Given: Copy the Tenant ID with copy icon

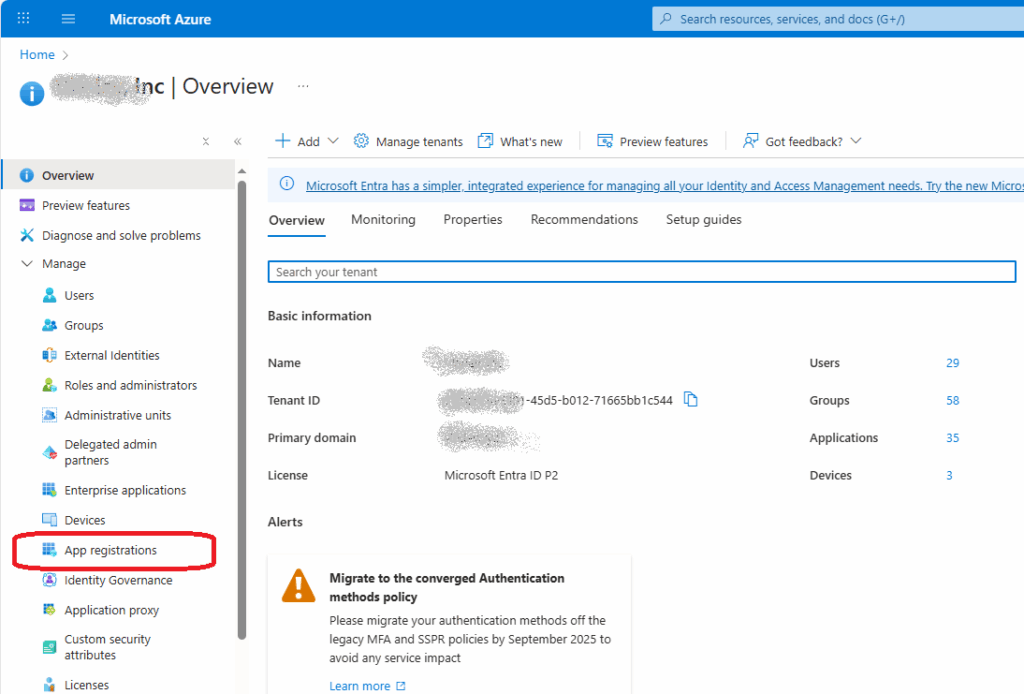Looking at the screenshot, I should (690, 400).
